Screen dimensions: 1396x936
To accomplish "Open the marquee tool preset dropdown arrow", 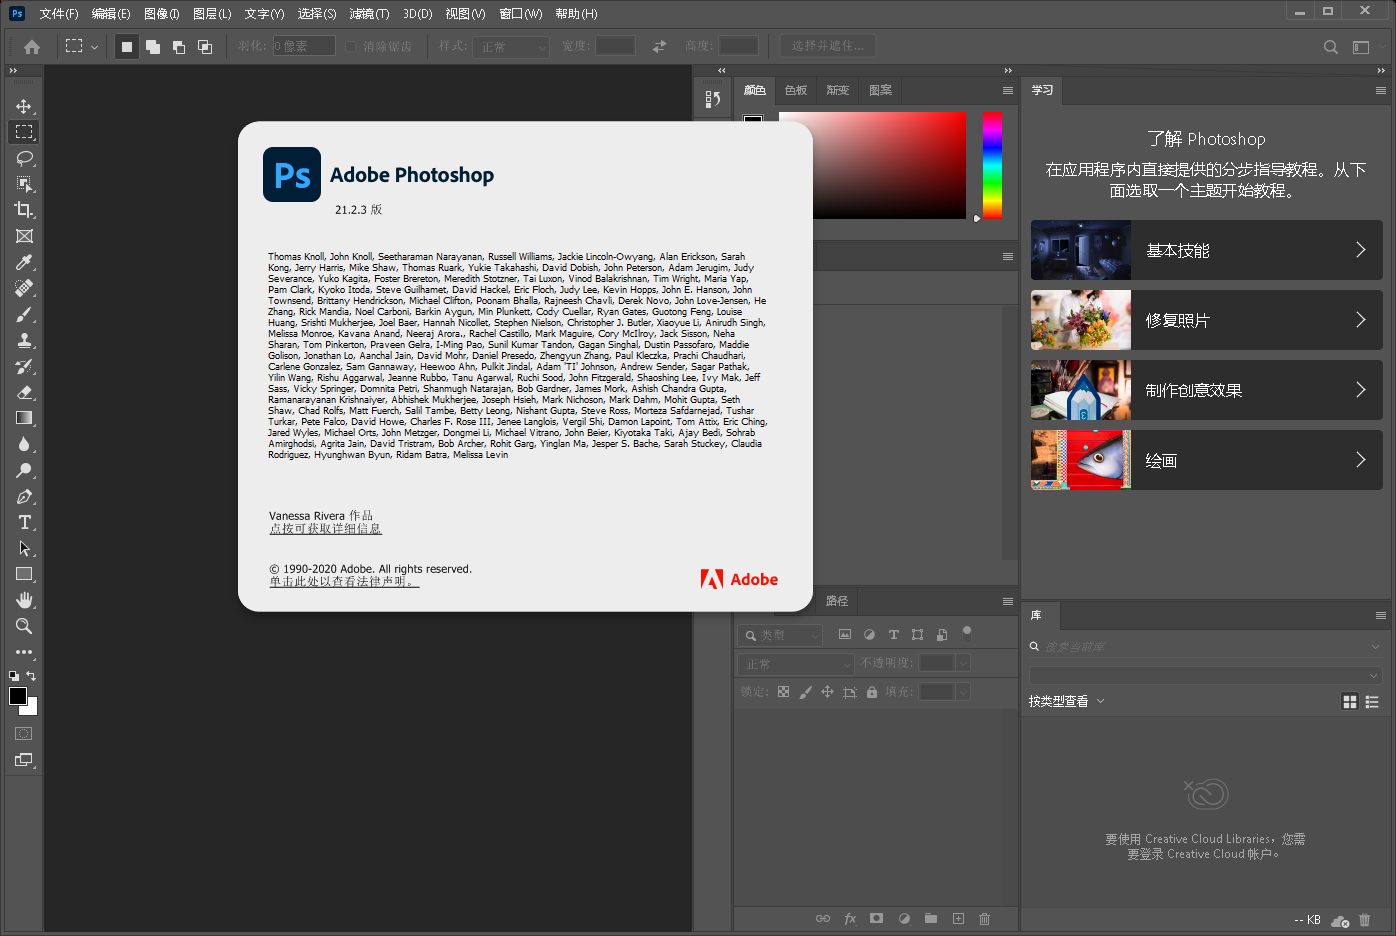I will pos(94,46).
